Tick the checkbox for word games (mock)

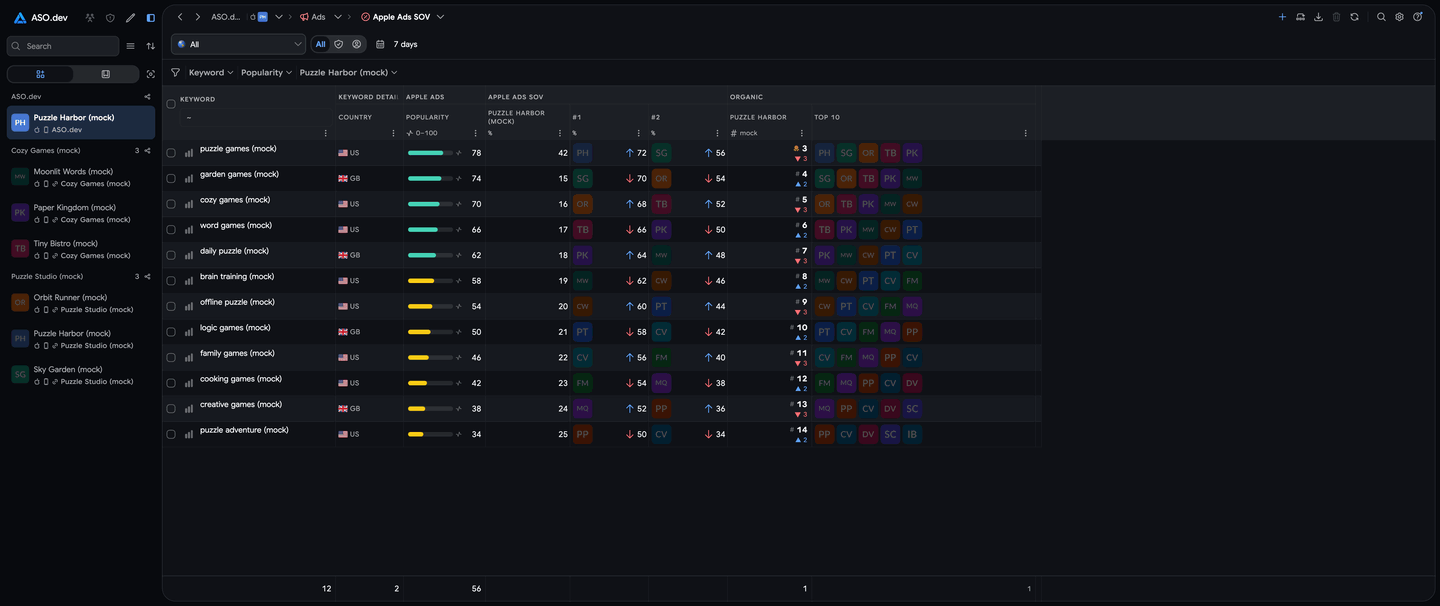171,230
